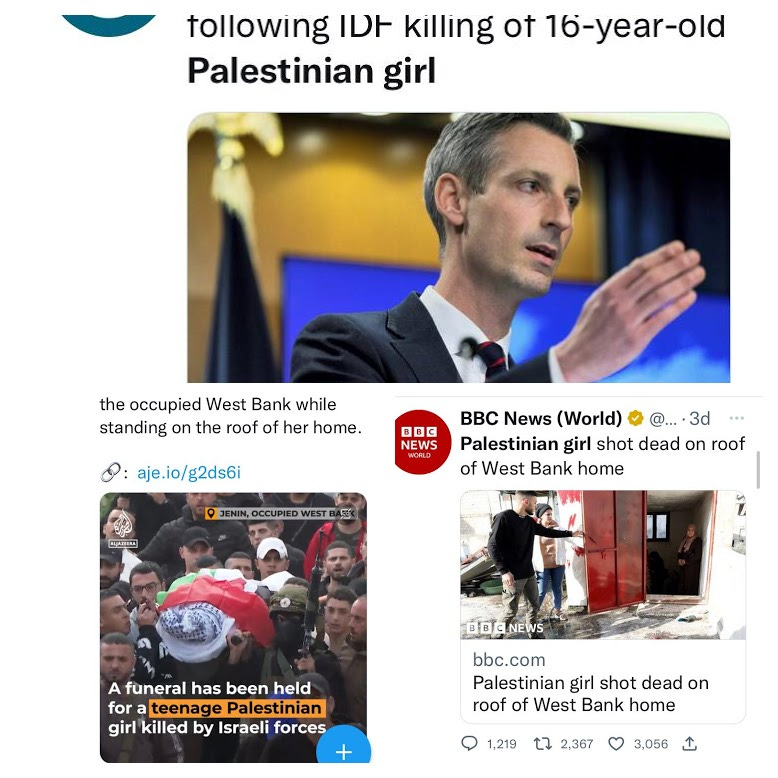
Task: Click the link chain icon
Action: 110,472
